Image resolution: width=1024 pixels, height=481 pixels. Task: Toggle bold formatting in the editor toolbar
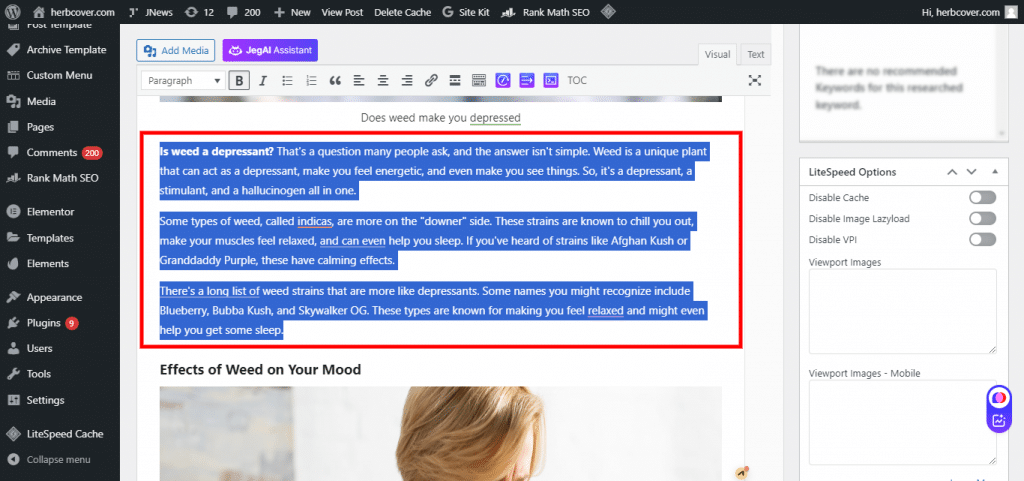[240, 81]
